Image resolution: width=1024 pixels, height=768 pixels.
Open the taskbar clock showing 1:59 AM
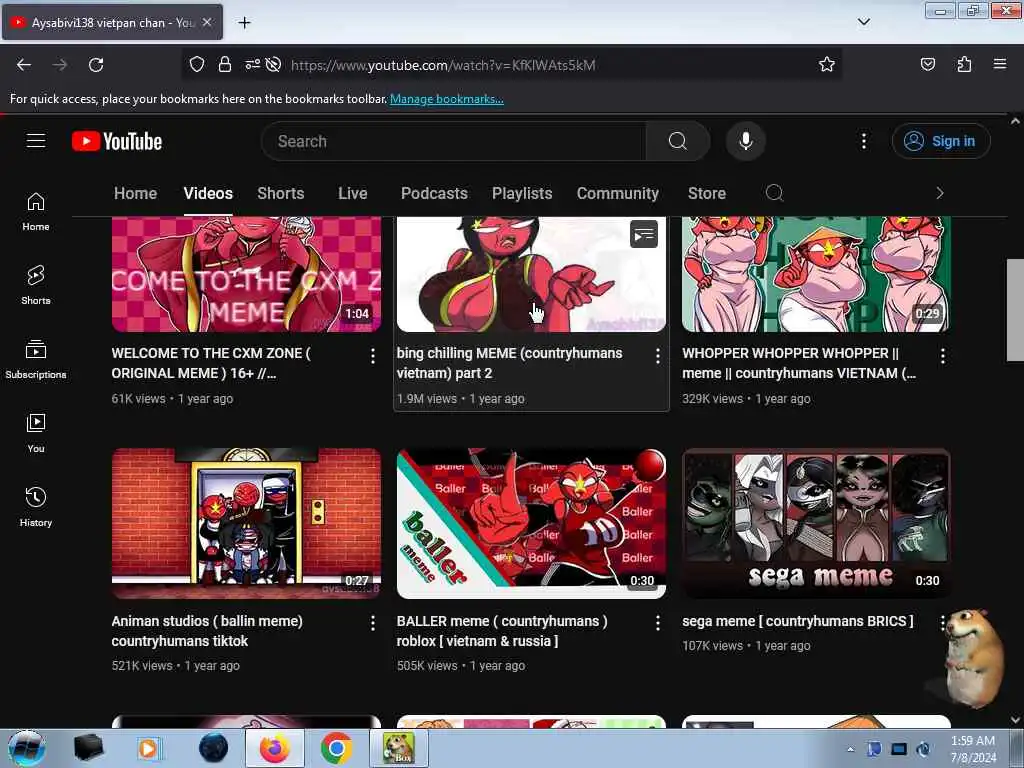(973, 749)
